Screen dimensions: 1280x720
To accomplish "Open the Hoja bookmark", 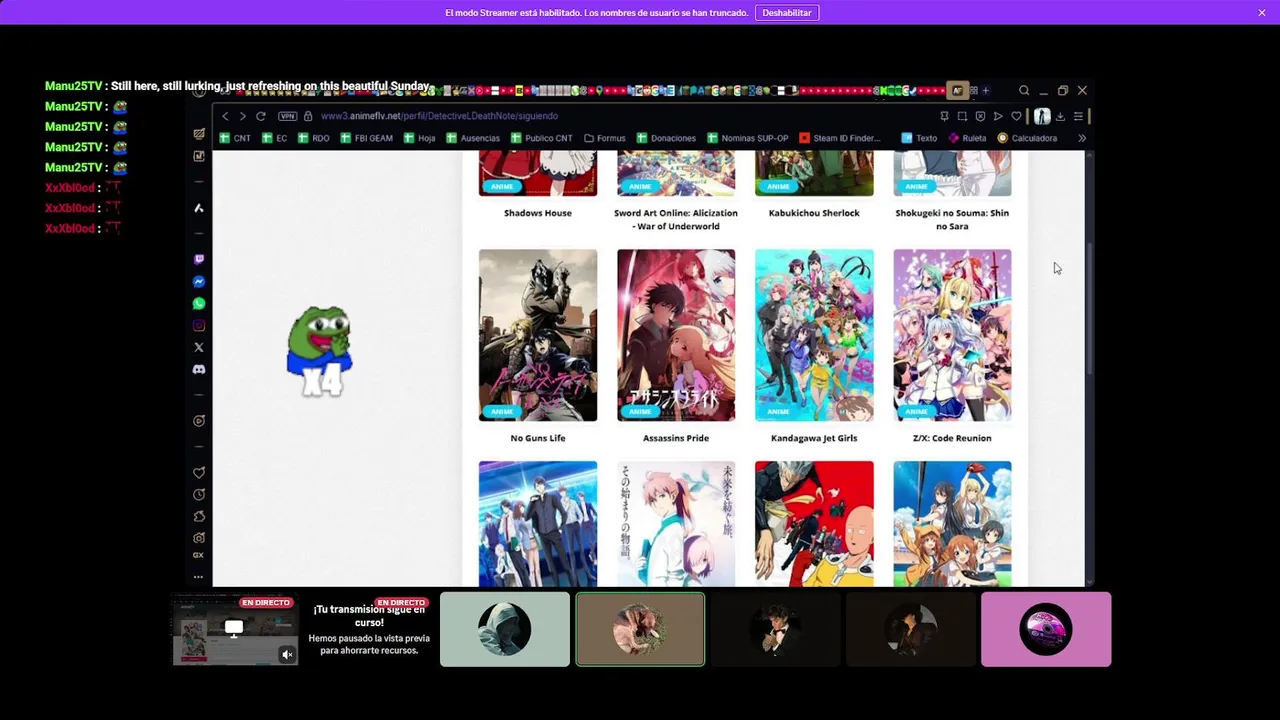I will point(419,138).
